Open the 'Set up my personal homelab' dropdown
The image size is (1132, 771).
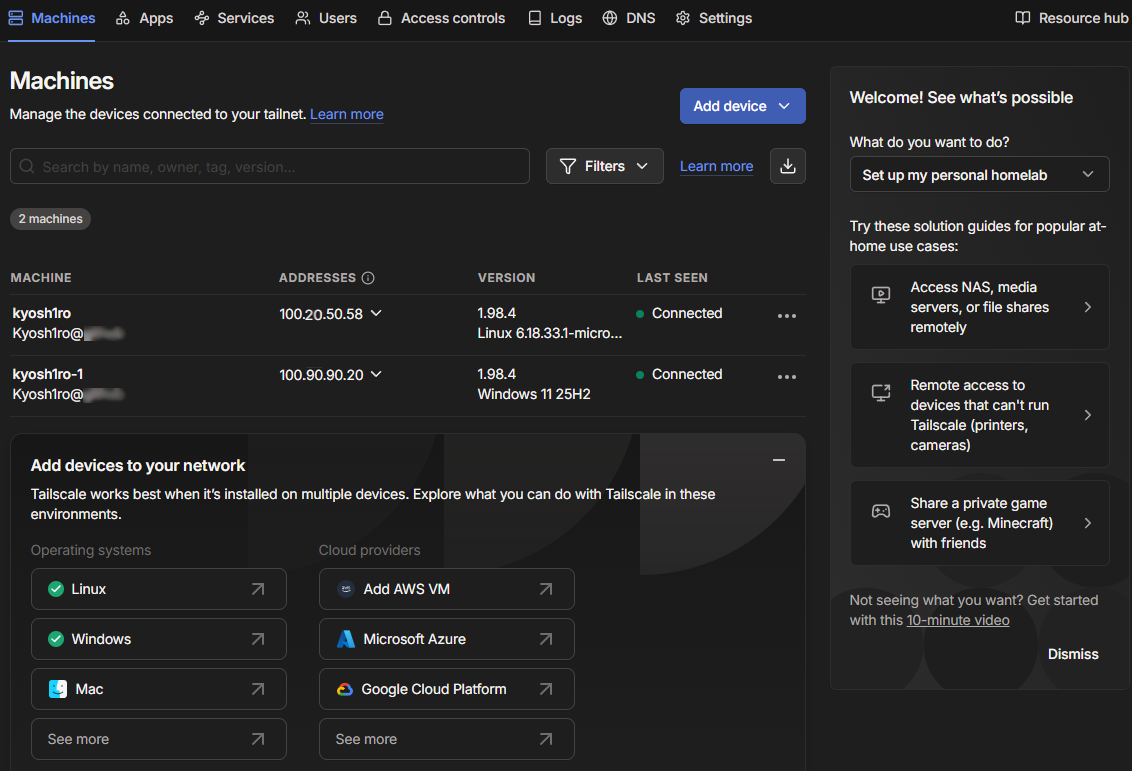pos(979,175)
